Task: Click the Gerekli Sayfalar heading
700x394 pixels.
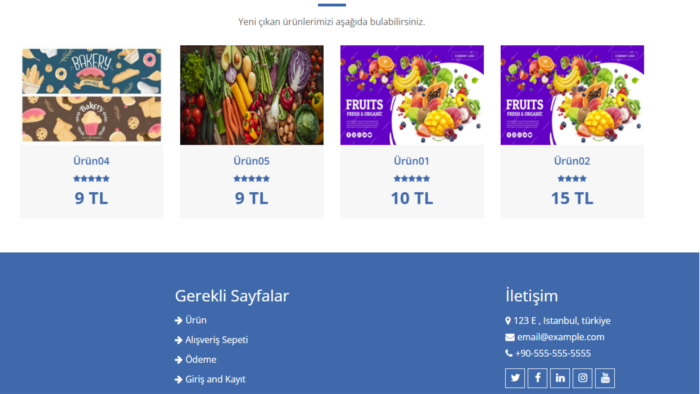Action: tap(232, 296)
